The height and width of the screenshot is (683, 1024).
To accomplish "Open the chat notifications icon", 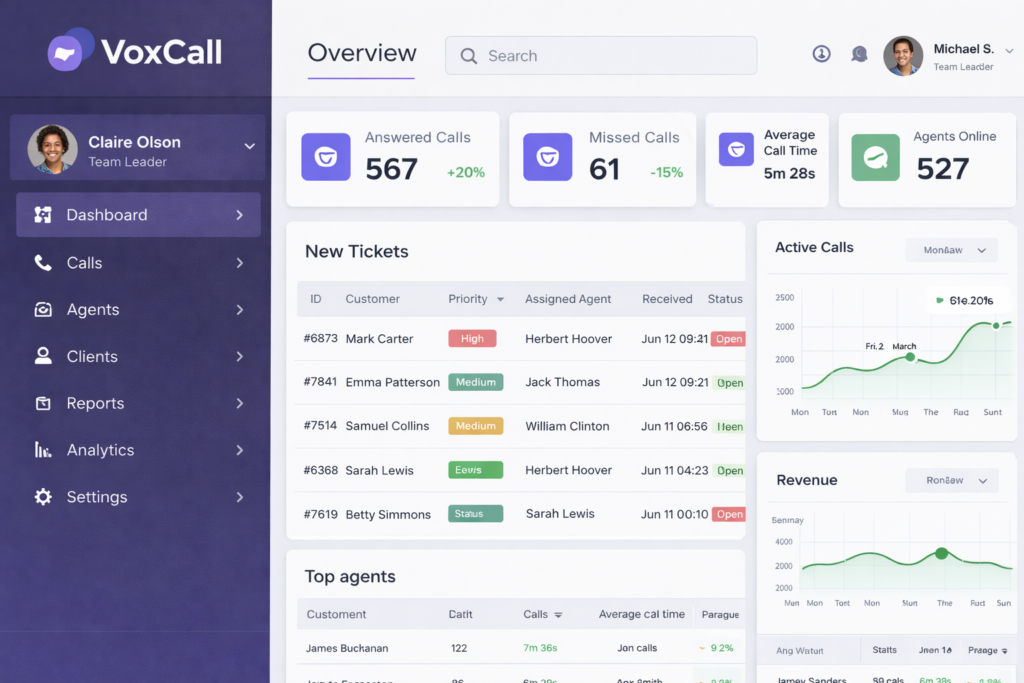I will click(x=859, y=54).
